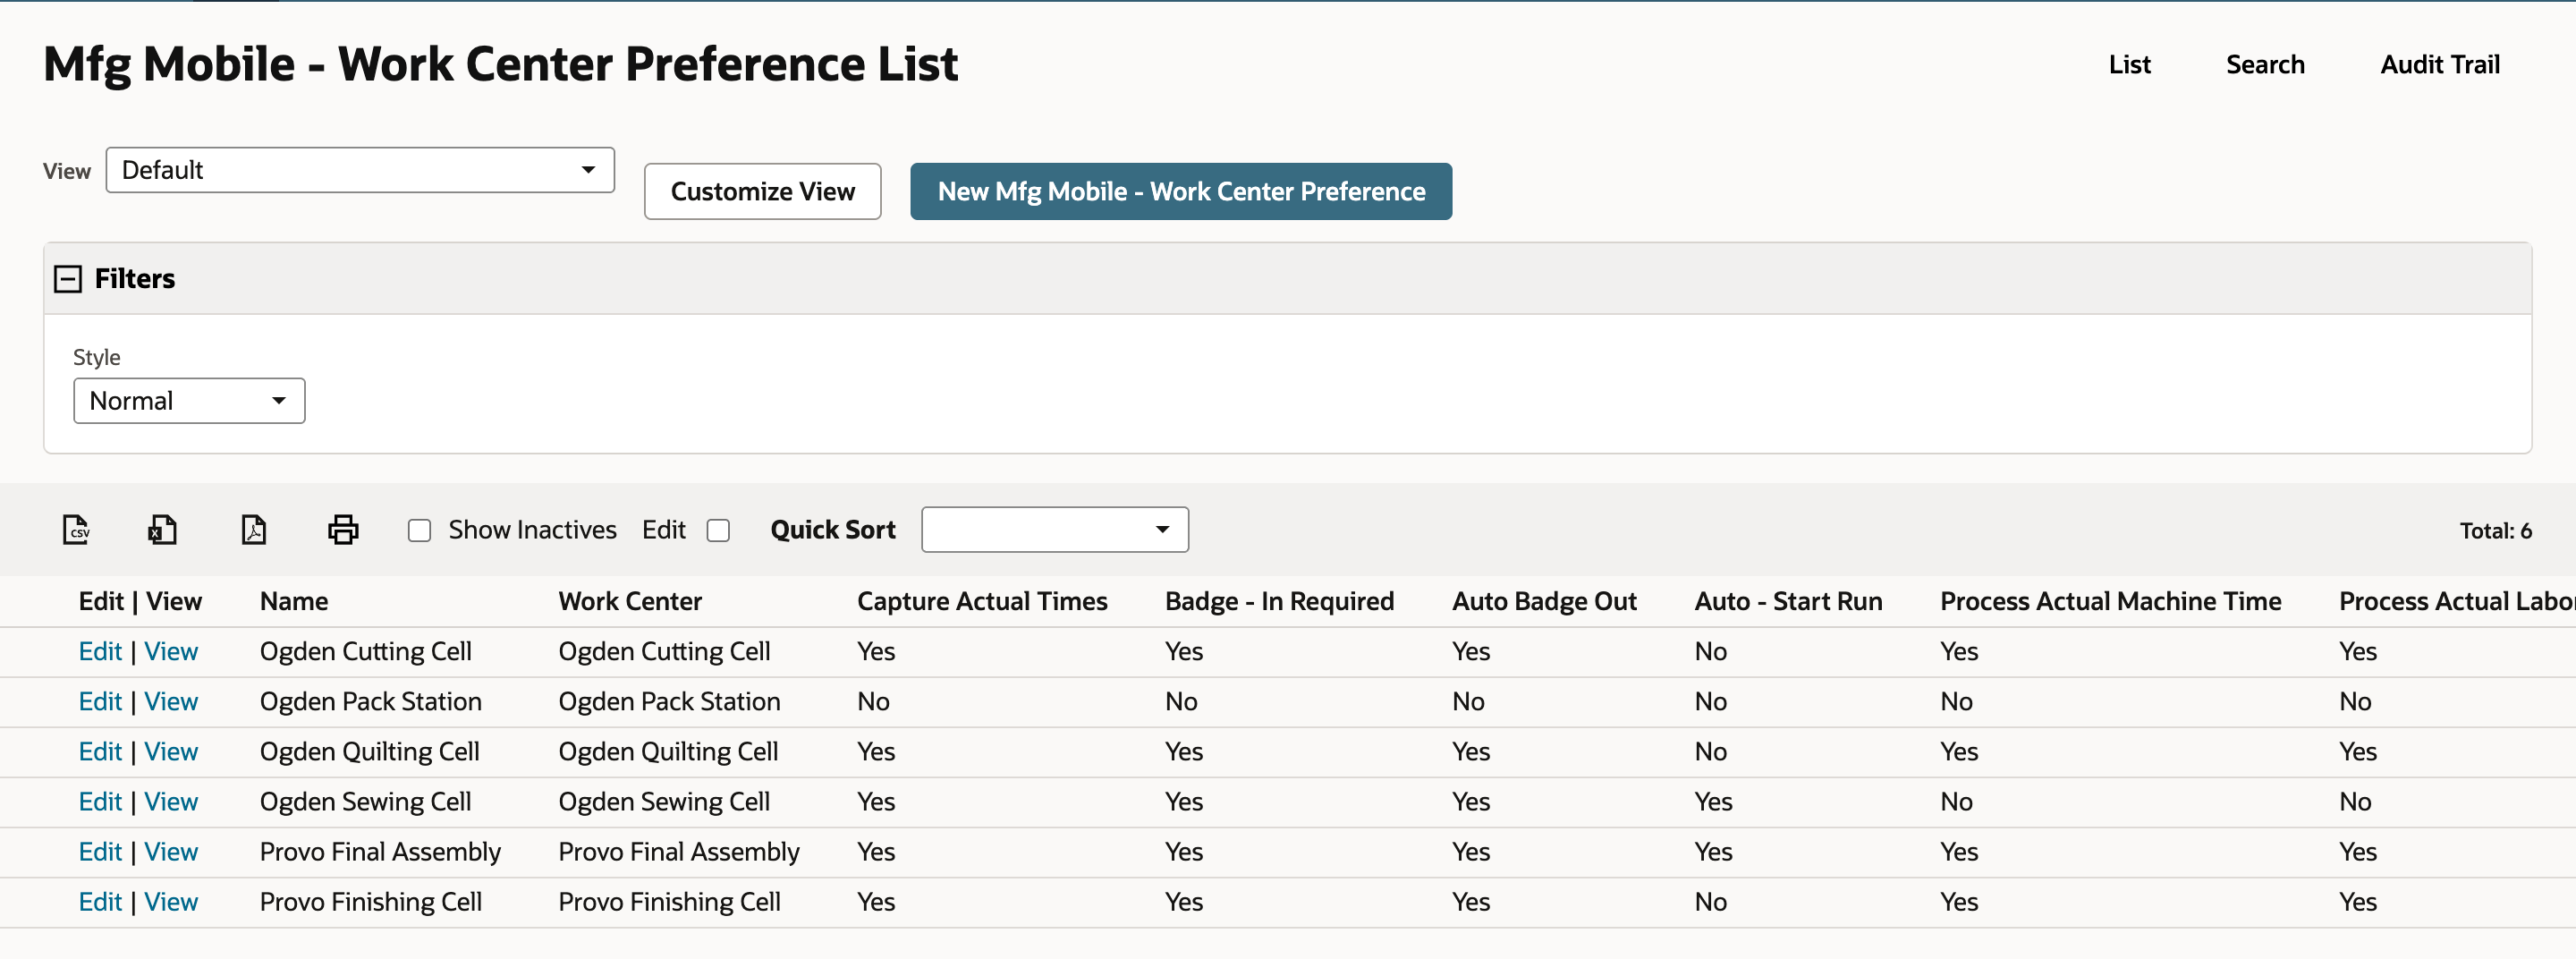
Task: Export the list as PDF
Action: (x=254, y=529)
